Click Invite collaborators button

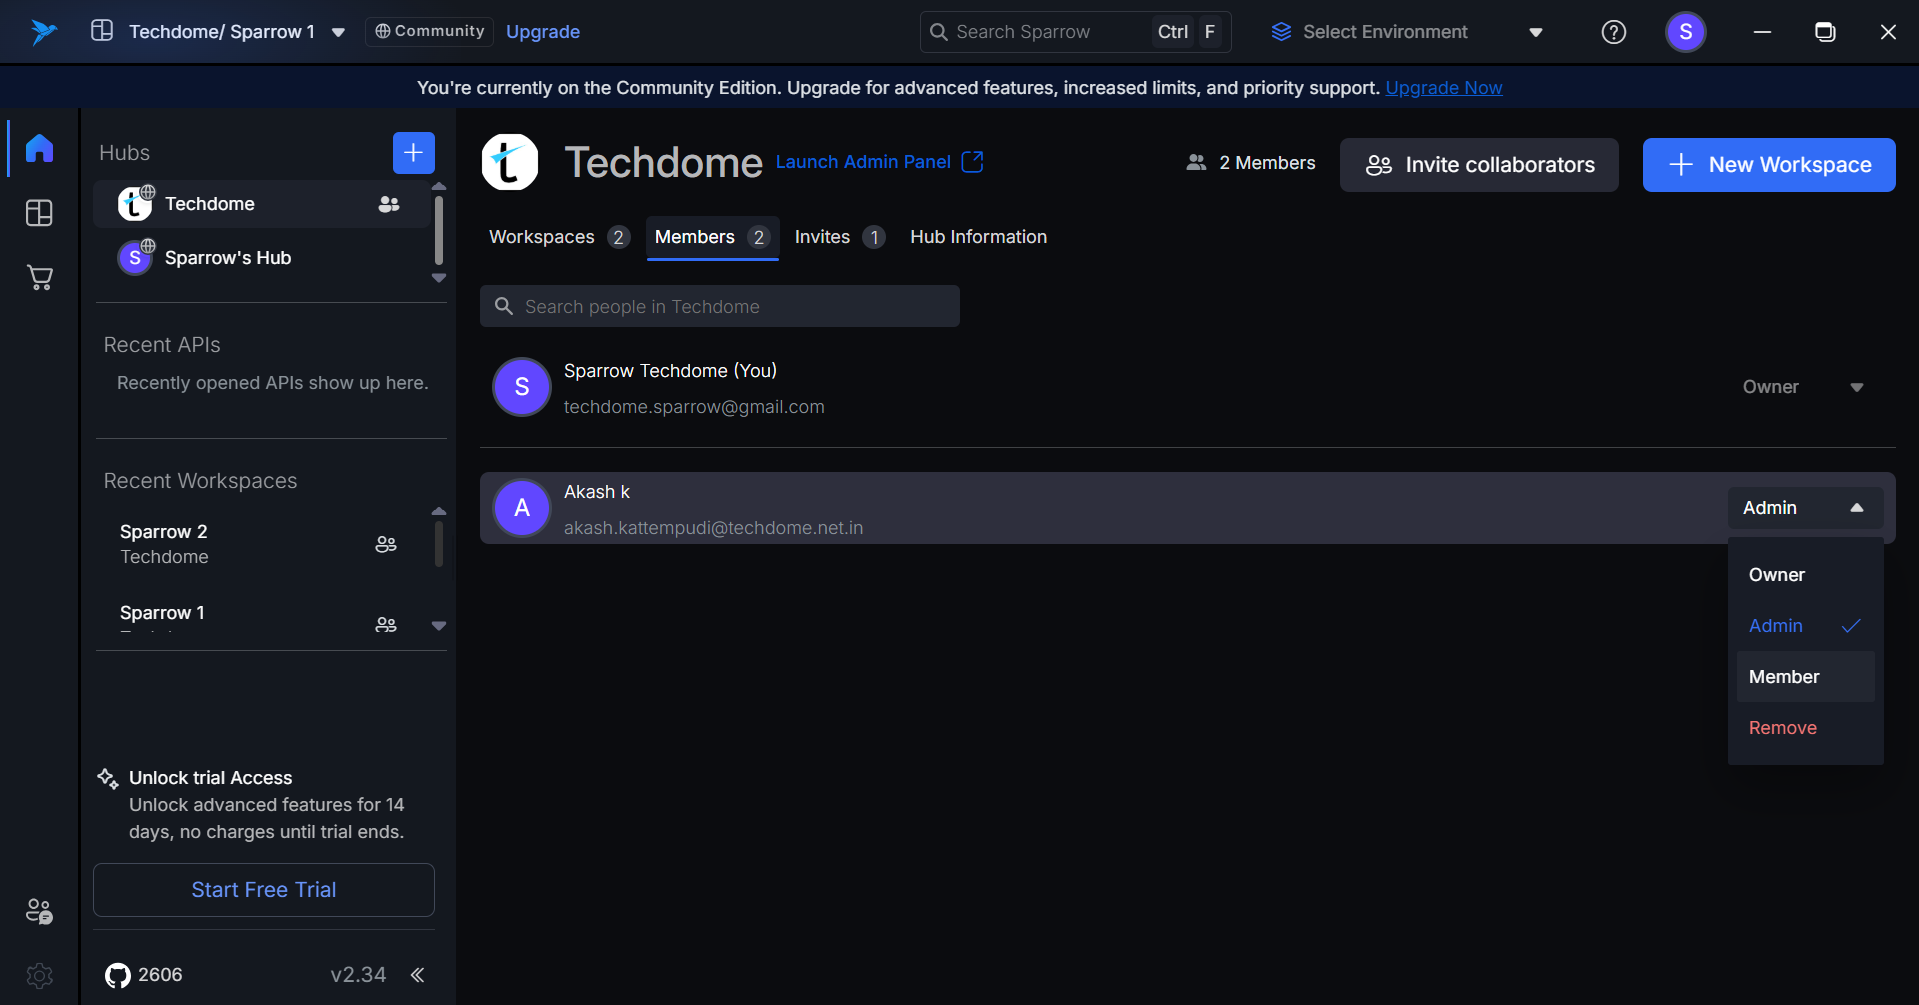[x=1479, y=165]
